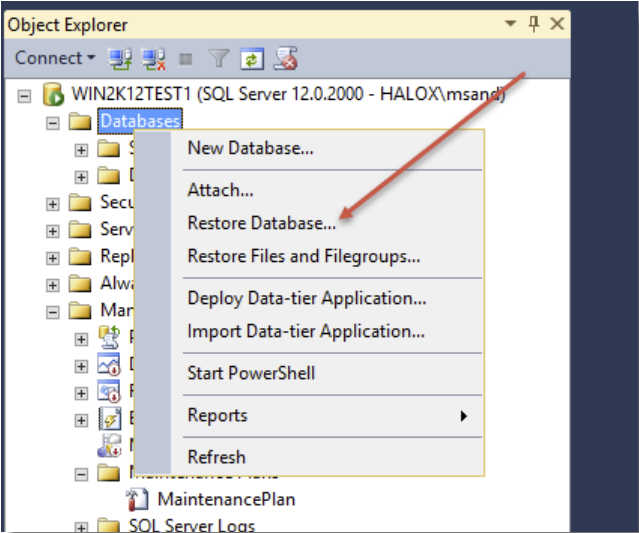Collapse the Man... folder node

tap(53, 312)
